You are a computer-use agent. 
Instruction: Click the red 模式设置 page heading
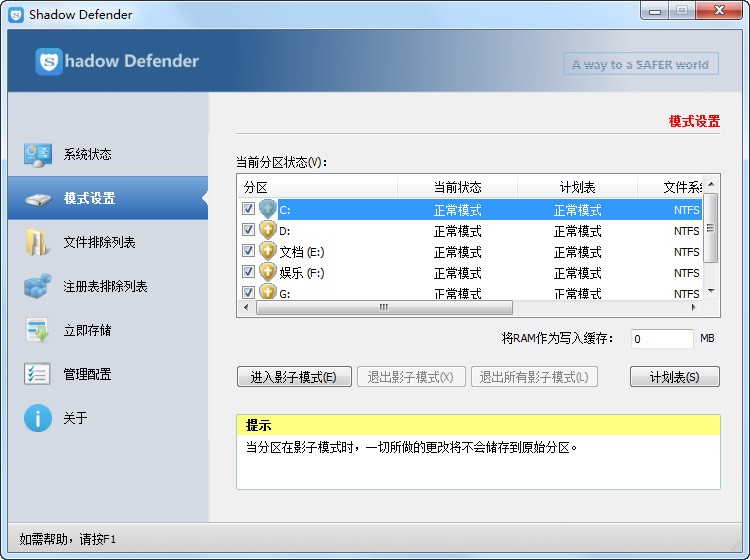[x=694, y=121]
